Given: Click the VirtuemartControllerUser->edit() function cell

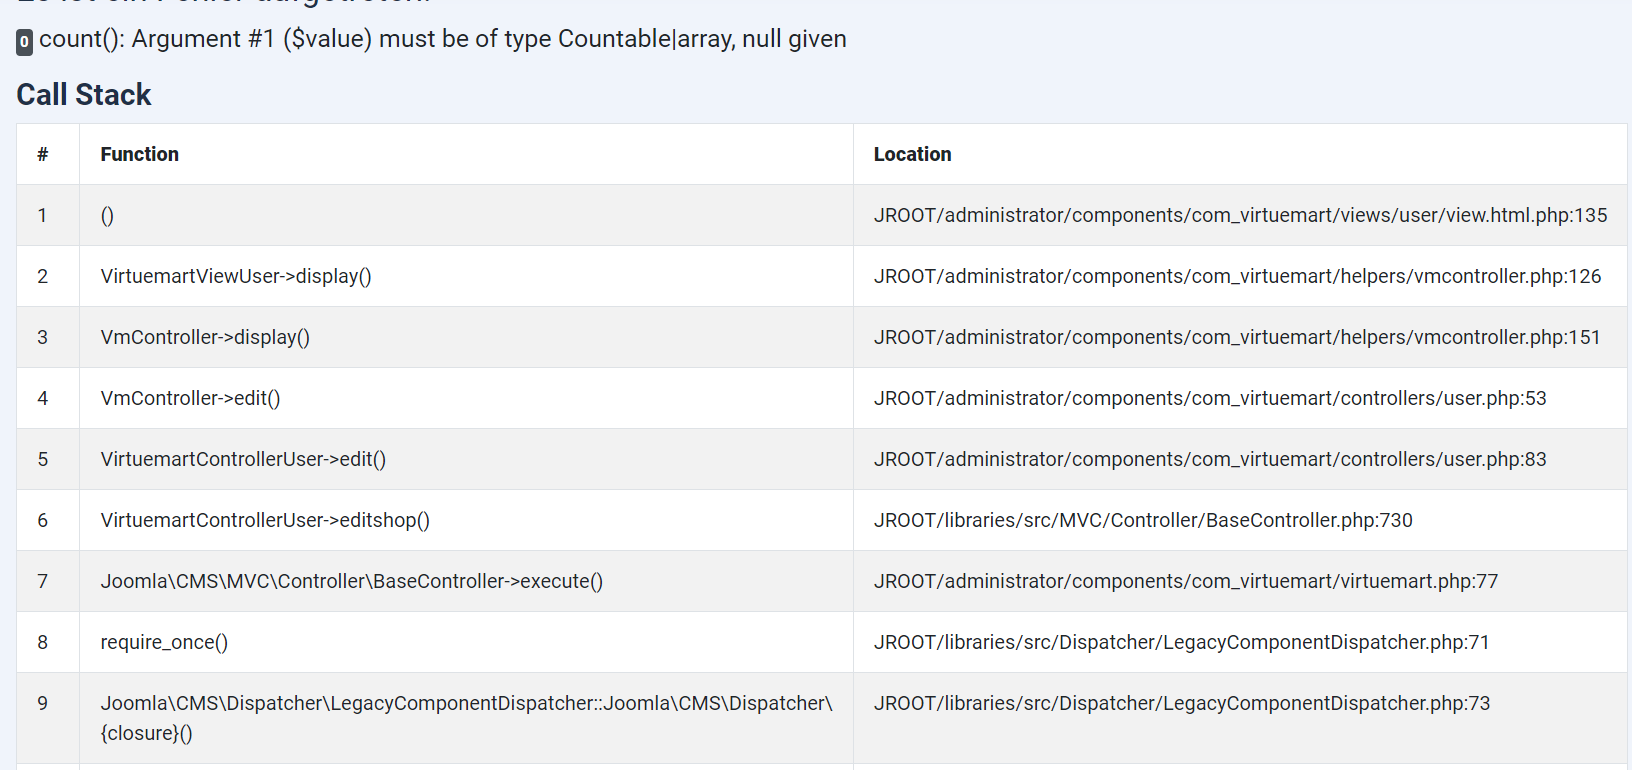Looking at the screenshot, I should tap(243, 459).
